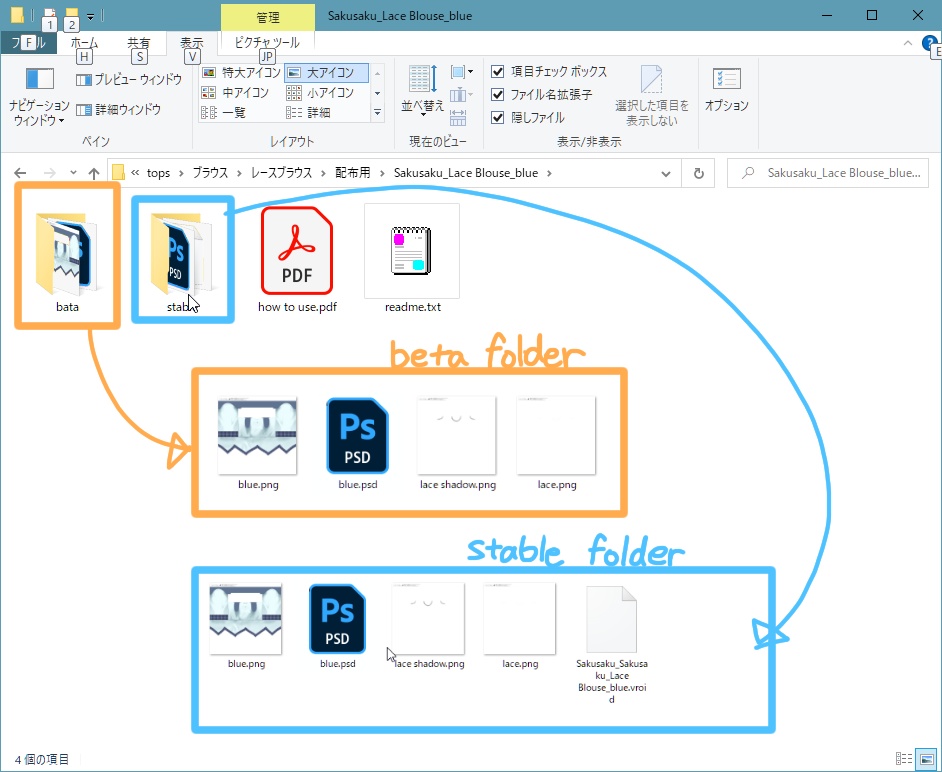This screenshot has height=772, width=942.
Task: Click the window folder icon in title bar
Action: 17,14
